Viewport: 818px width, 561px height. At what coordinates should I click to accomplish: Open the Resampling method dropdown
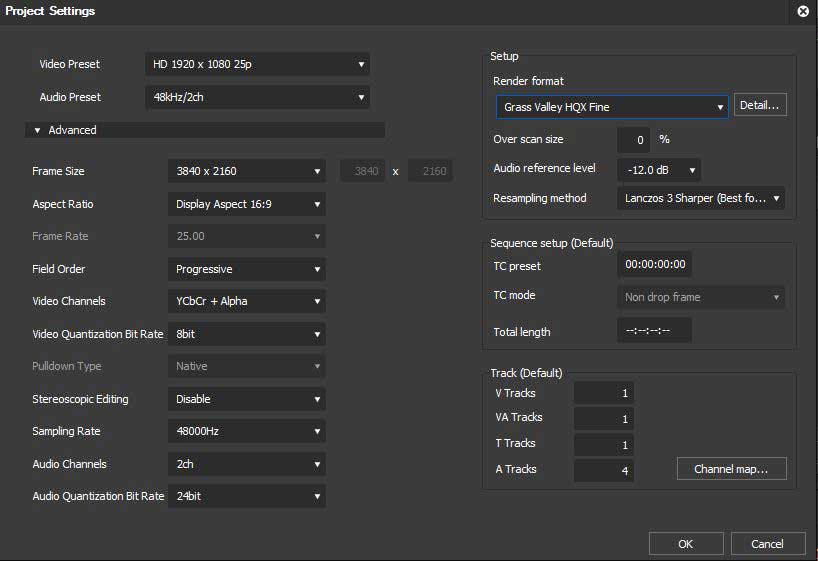click(701, 198)
